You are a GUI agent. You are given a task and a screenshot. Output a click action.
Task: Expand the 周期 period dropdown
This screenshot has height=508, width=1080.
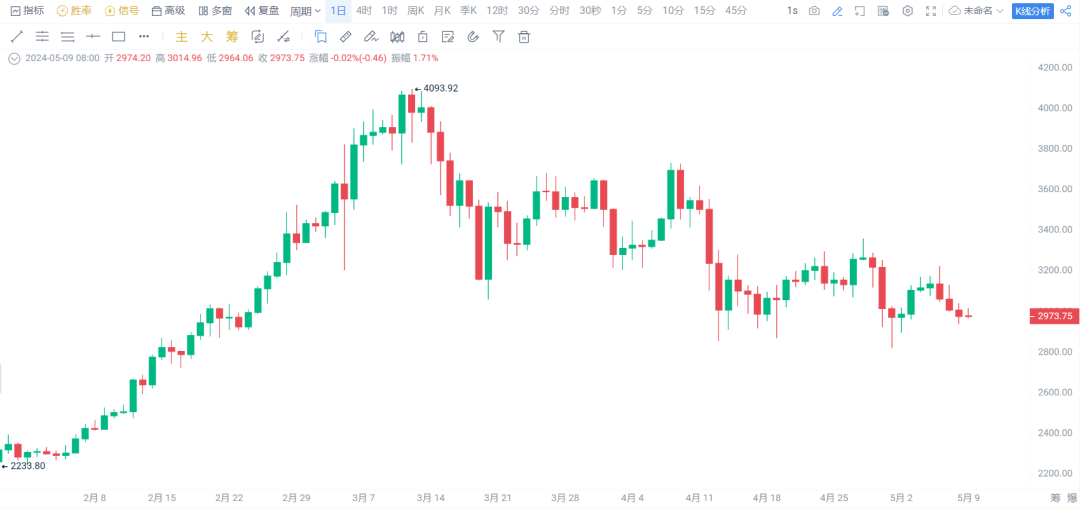[x=305, y=11]
